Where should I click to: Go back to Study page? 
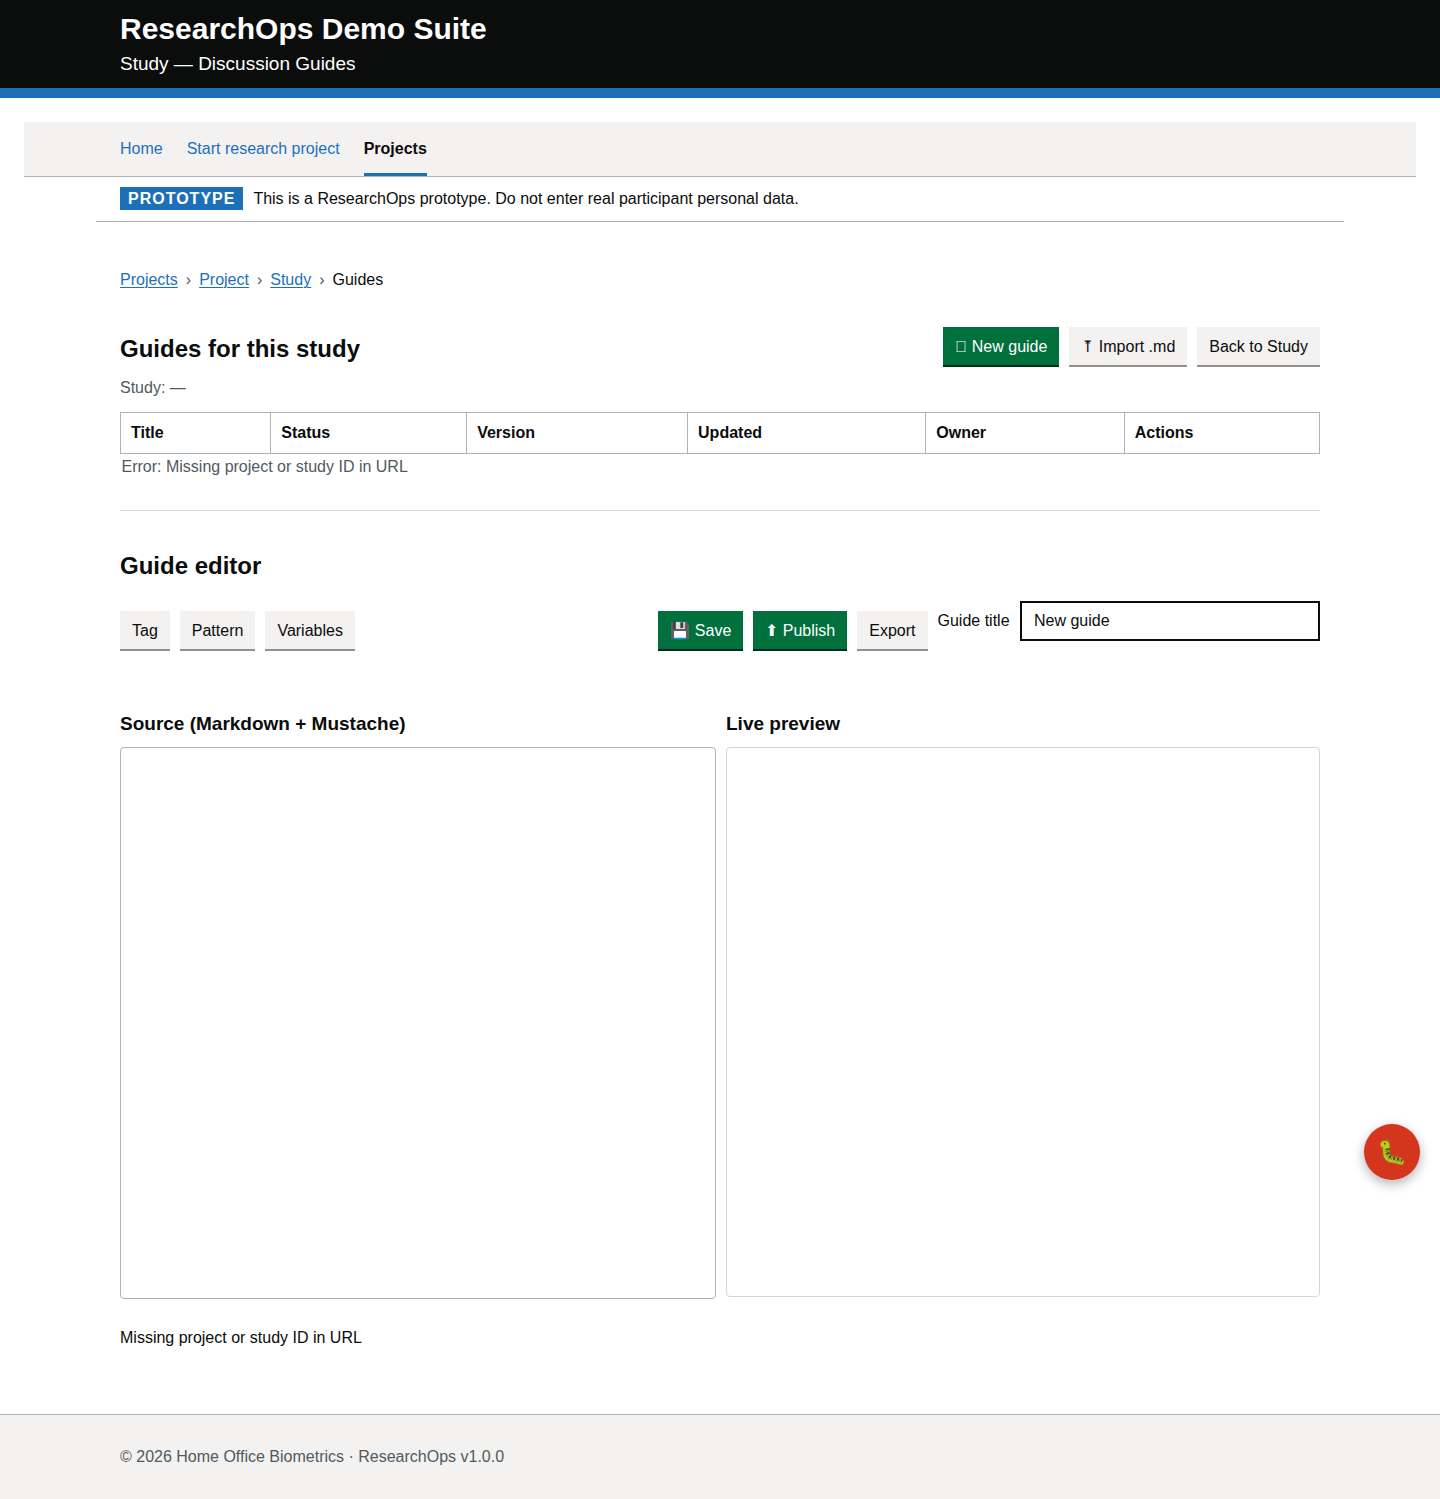pos(1257,347)
